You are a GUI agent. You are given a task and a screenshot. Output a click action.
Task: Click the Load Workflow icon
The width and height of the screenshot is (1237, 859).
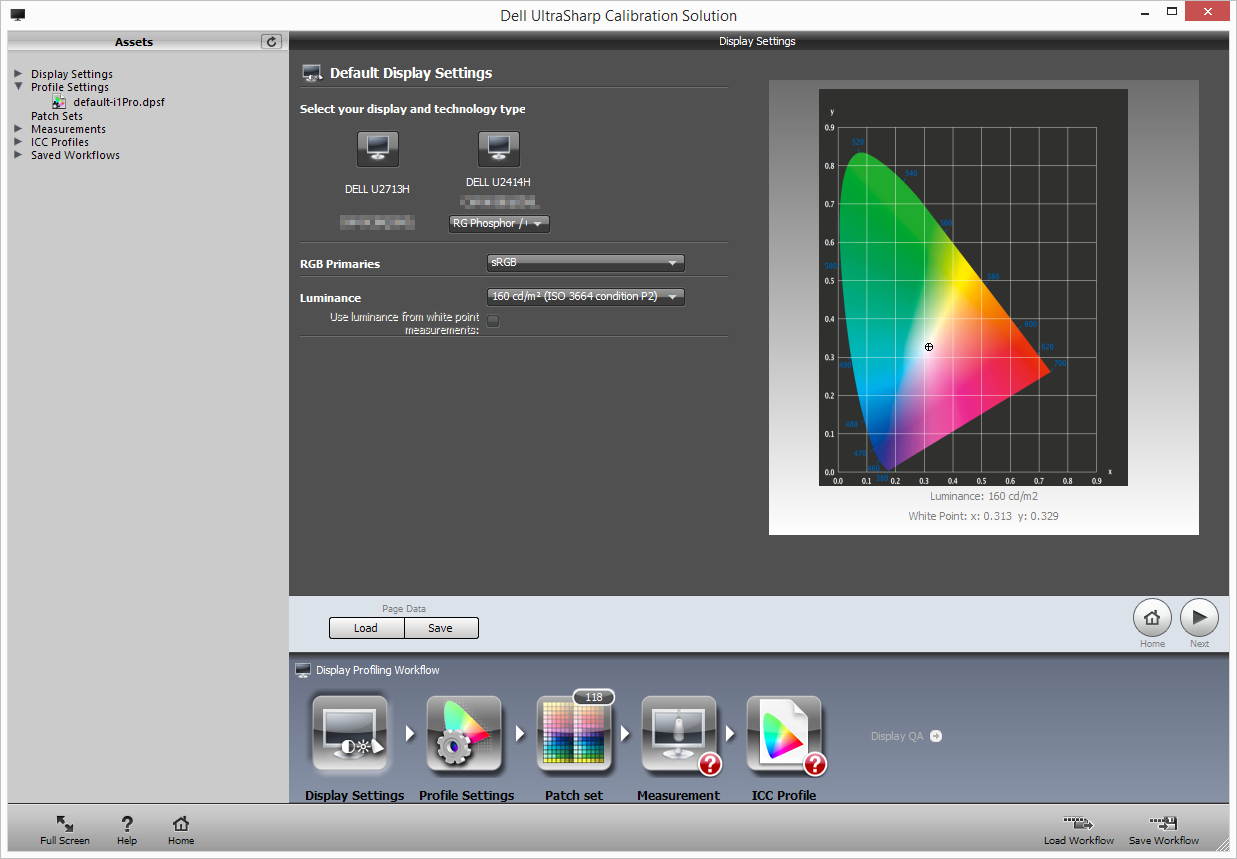pos(1078,823)
